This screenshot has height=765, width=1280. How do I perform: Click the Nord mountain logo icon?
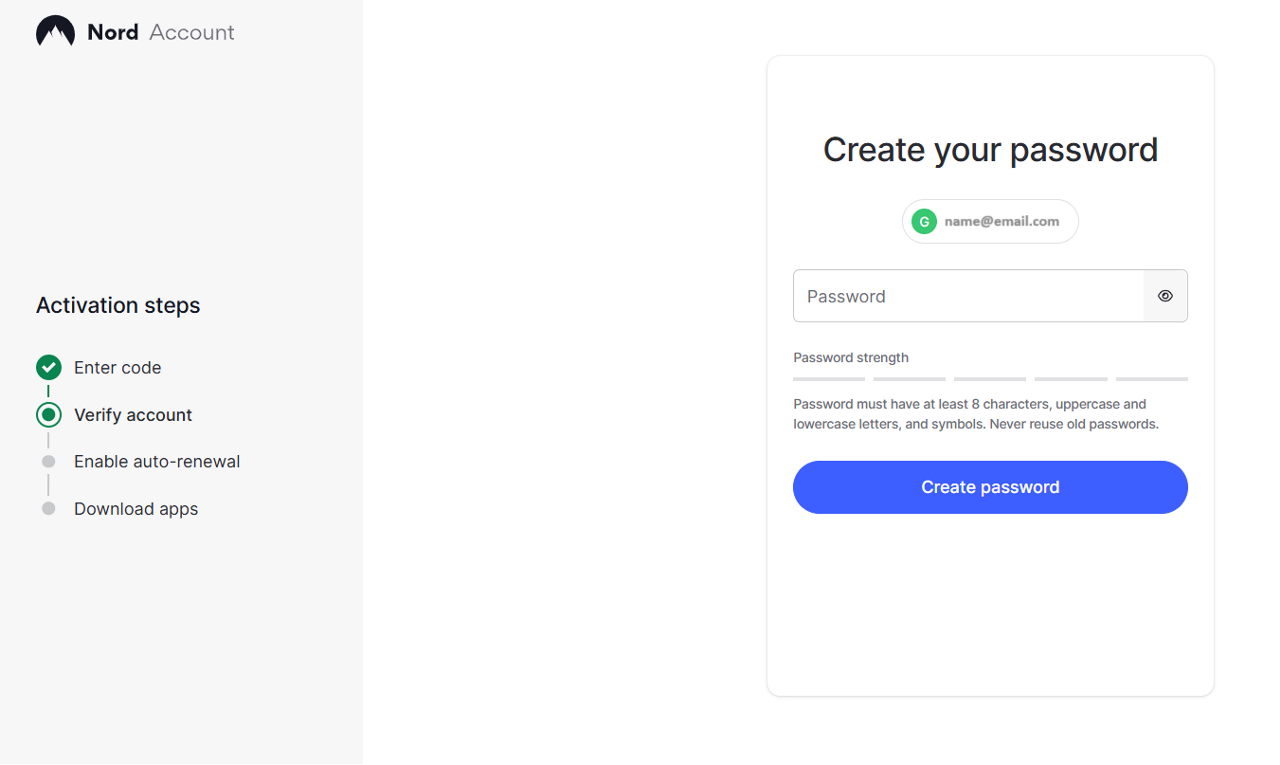click(x=55, y=32)
